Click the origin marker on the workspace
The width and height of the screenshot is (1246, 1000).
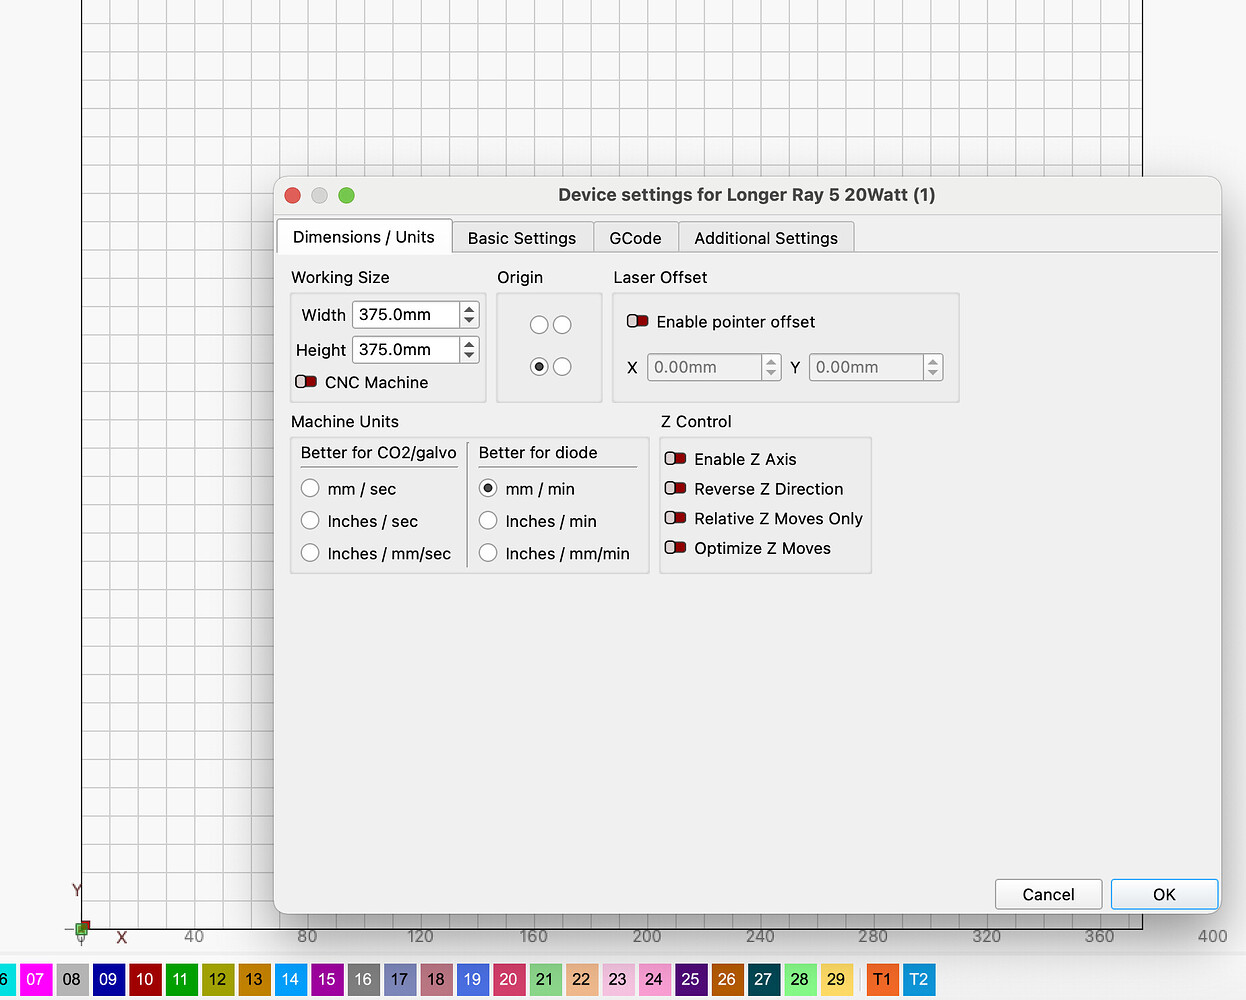(x=83, y=928)
